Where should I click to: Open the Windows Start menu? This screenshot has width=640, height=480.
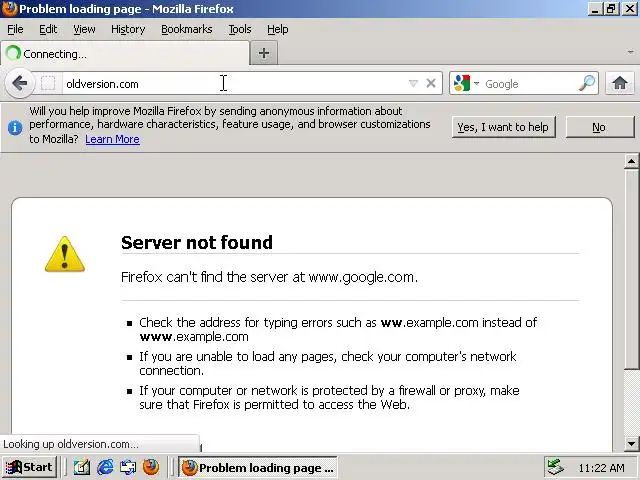(29, 467)
